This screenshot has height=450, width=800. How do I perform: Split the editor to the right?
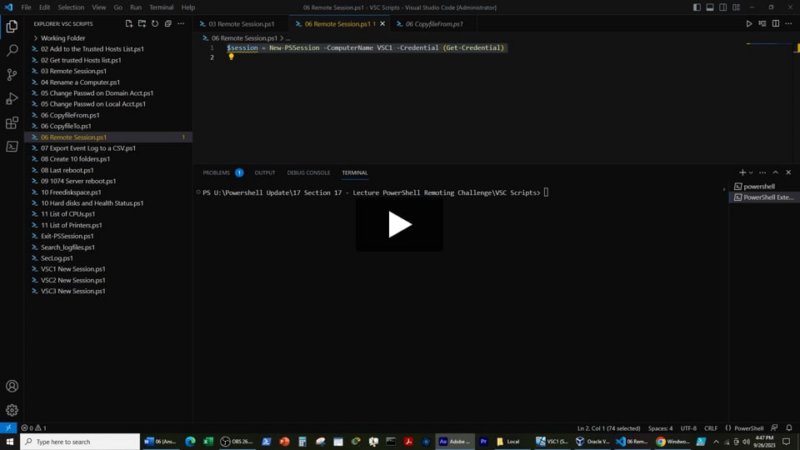(775, 23)
